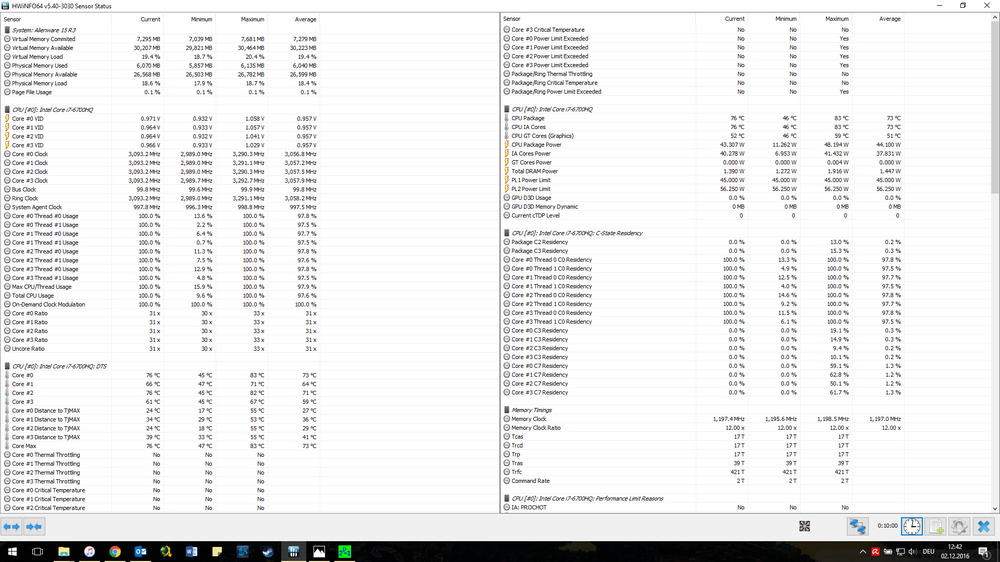Image resolution: width=1000 pixels, height=562 pixels.
Task: Click the shrink-to-tray icon in bottom bar
Action: [x=805, y=526]
